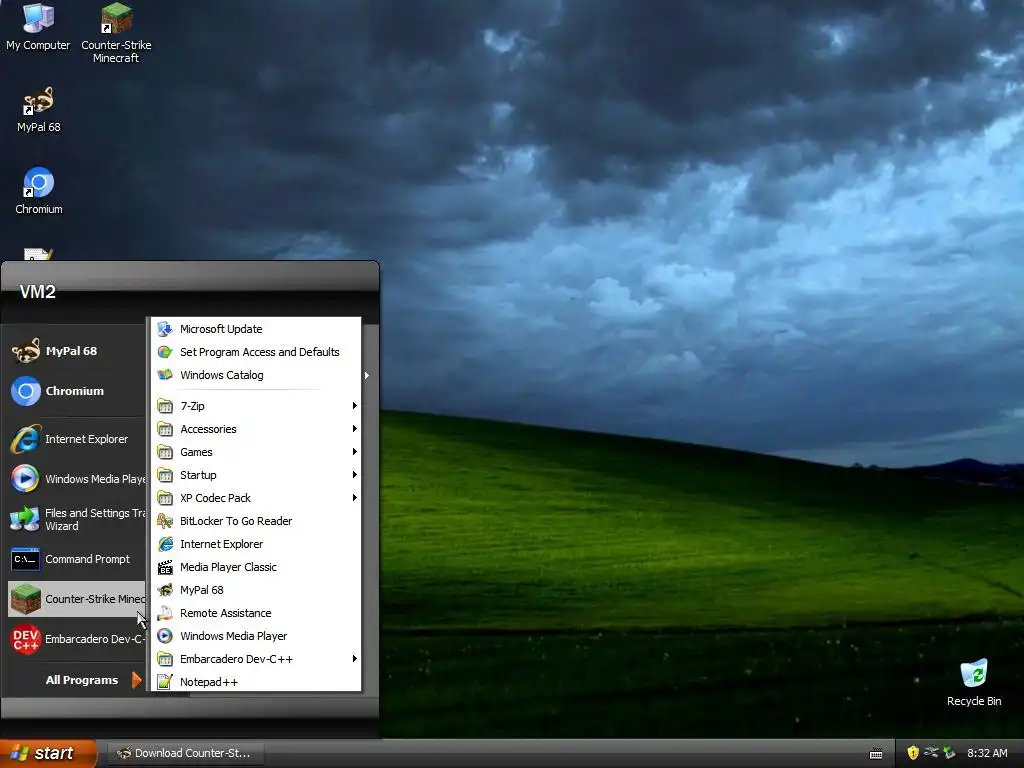
Task: Open the Recycle Bin
Action: tap(974, 682)
